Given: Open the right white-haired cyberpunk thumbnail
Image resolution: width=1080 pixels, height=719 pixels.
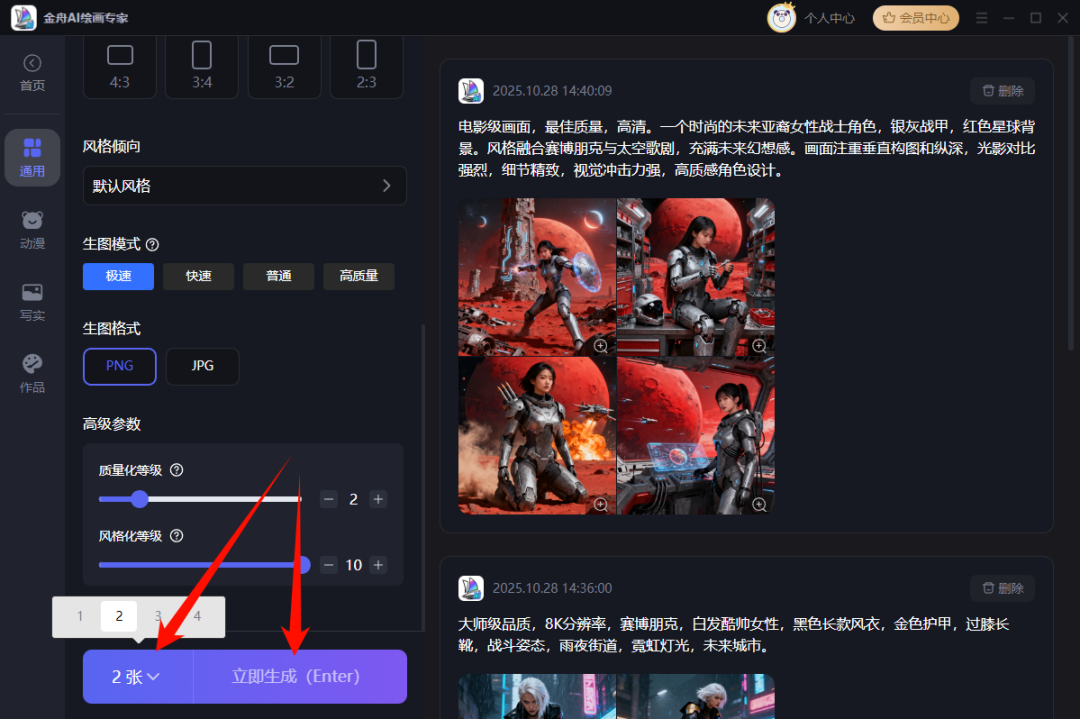Looking at the screenshot, I should point(696,697).
